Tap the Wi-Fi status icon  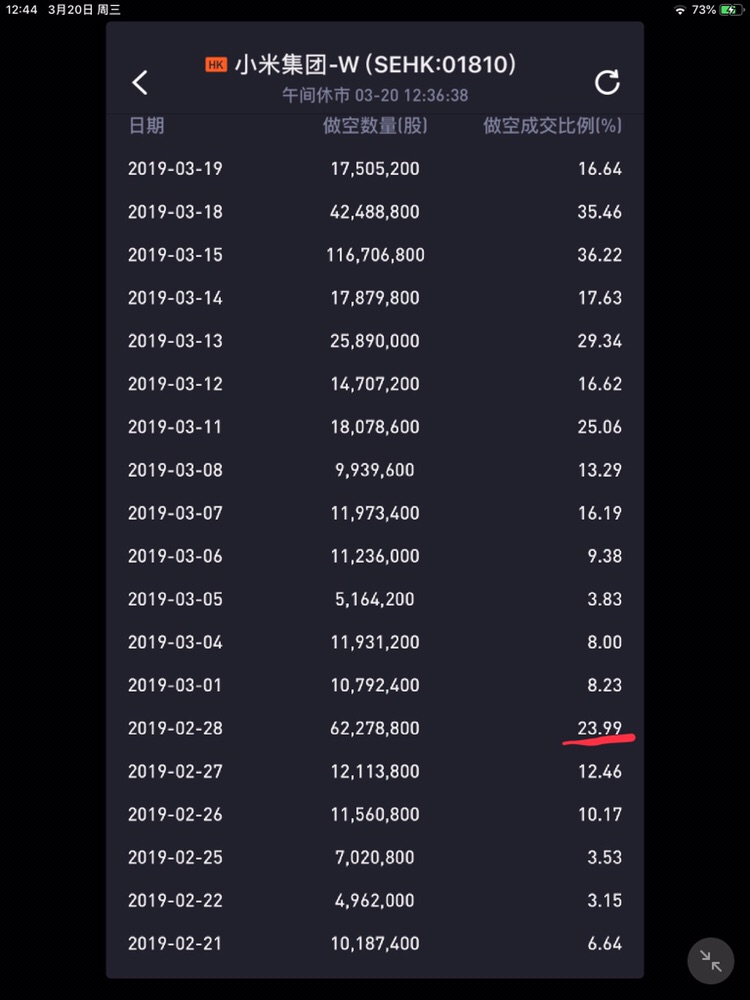coord(680,9)
